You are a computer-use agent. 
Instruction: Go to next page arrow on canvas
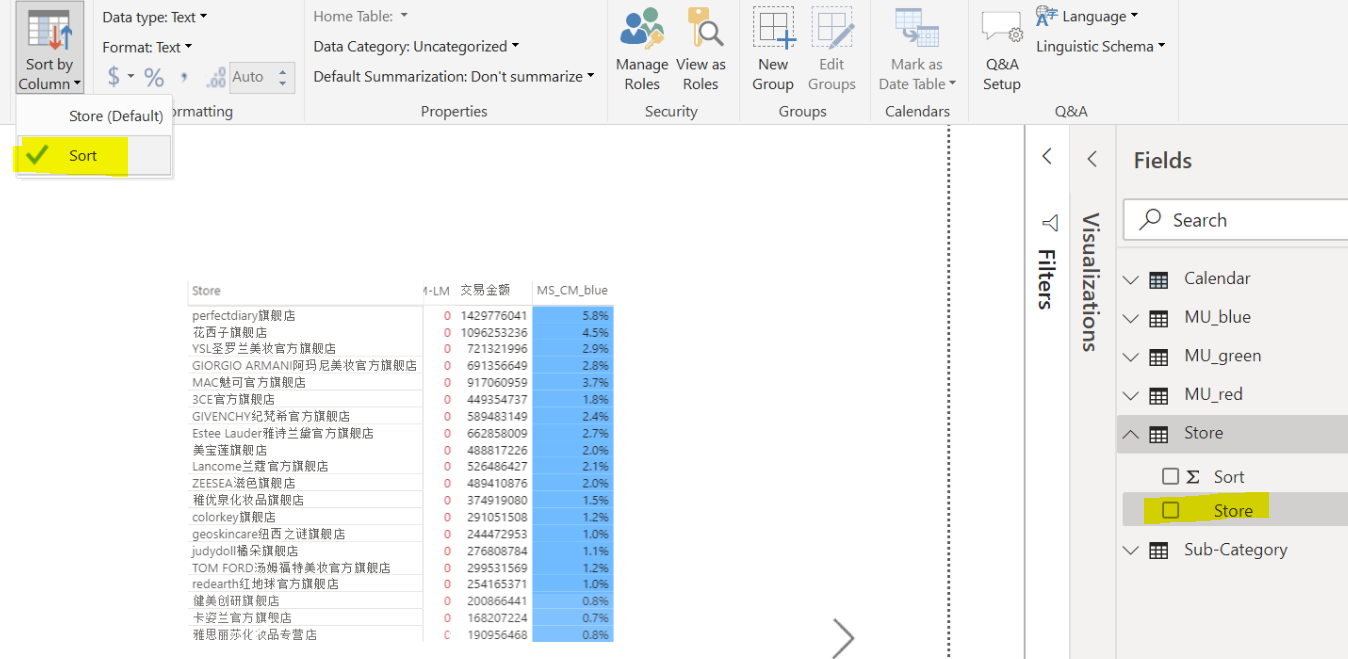click(x=843, y=637)
